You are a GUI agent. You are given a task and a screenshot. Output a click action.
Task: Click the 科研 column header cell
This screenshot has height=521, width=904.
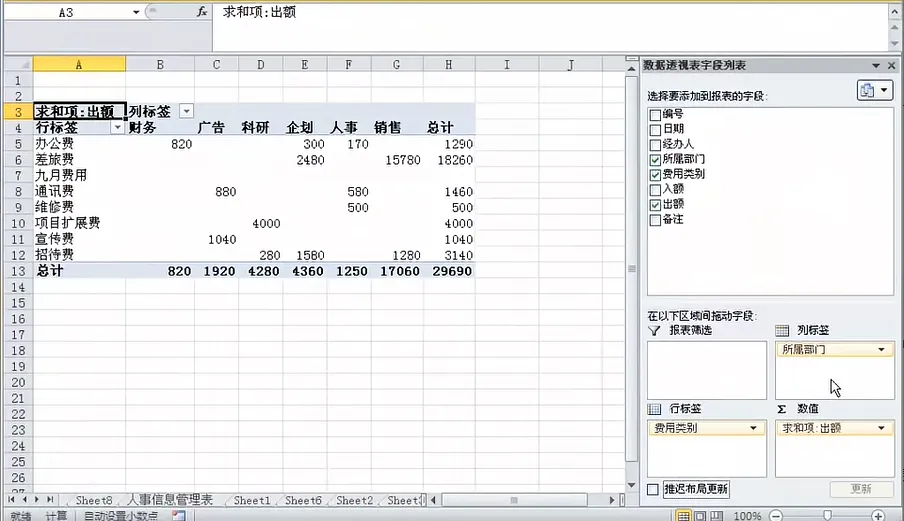pyautogui.click(x=261, y=127)
